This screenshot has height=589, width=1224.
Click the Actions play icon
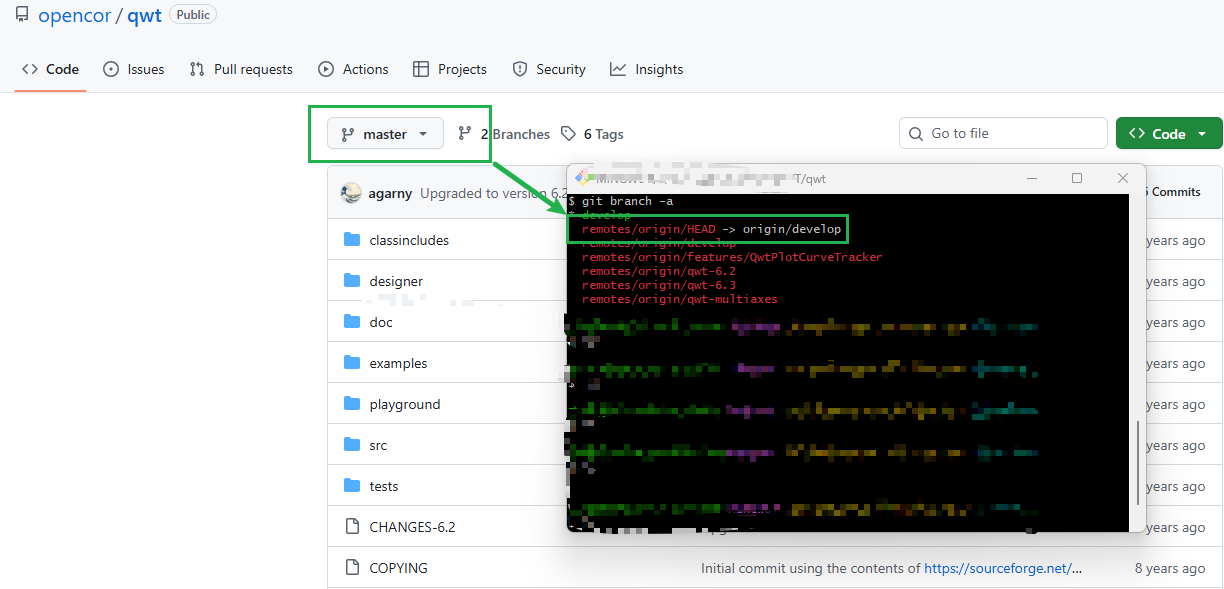pos(326,69)
